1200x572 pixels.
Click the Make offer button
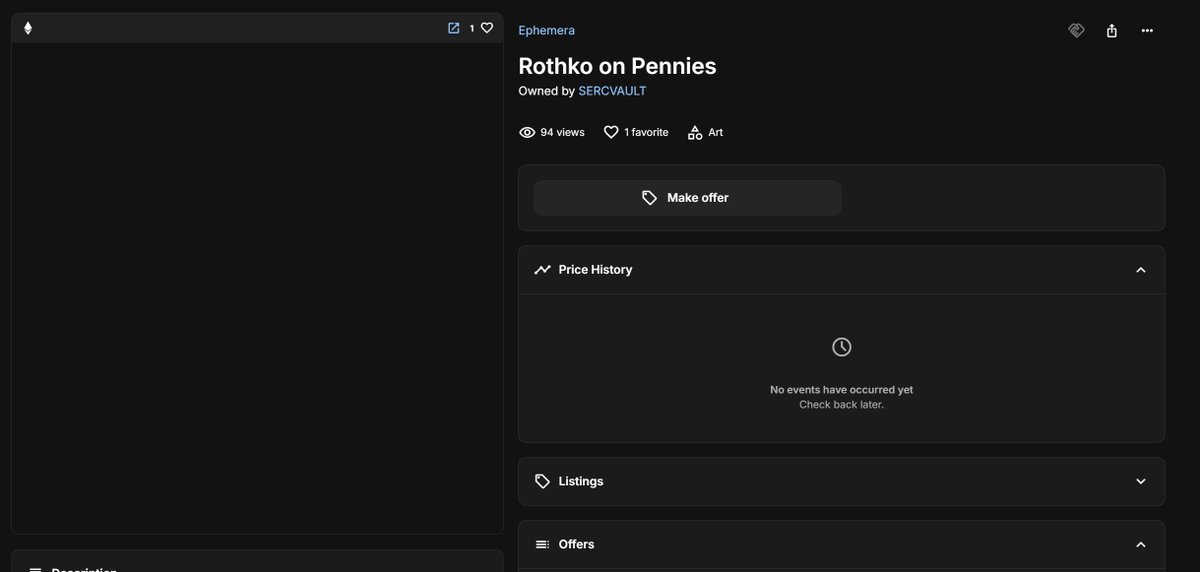point(687,198)
